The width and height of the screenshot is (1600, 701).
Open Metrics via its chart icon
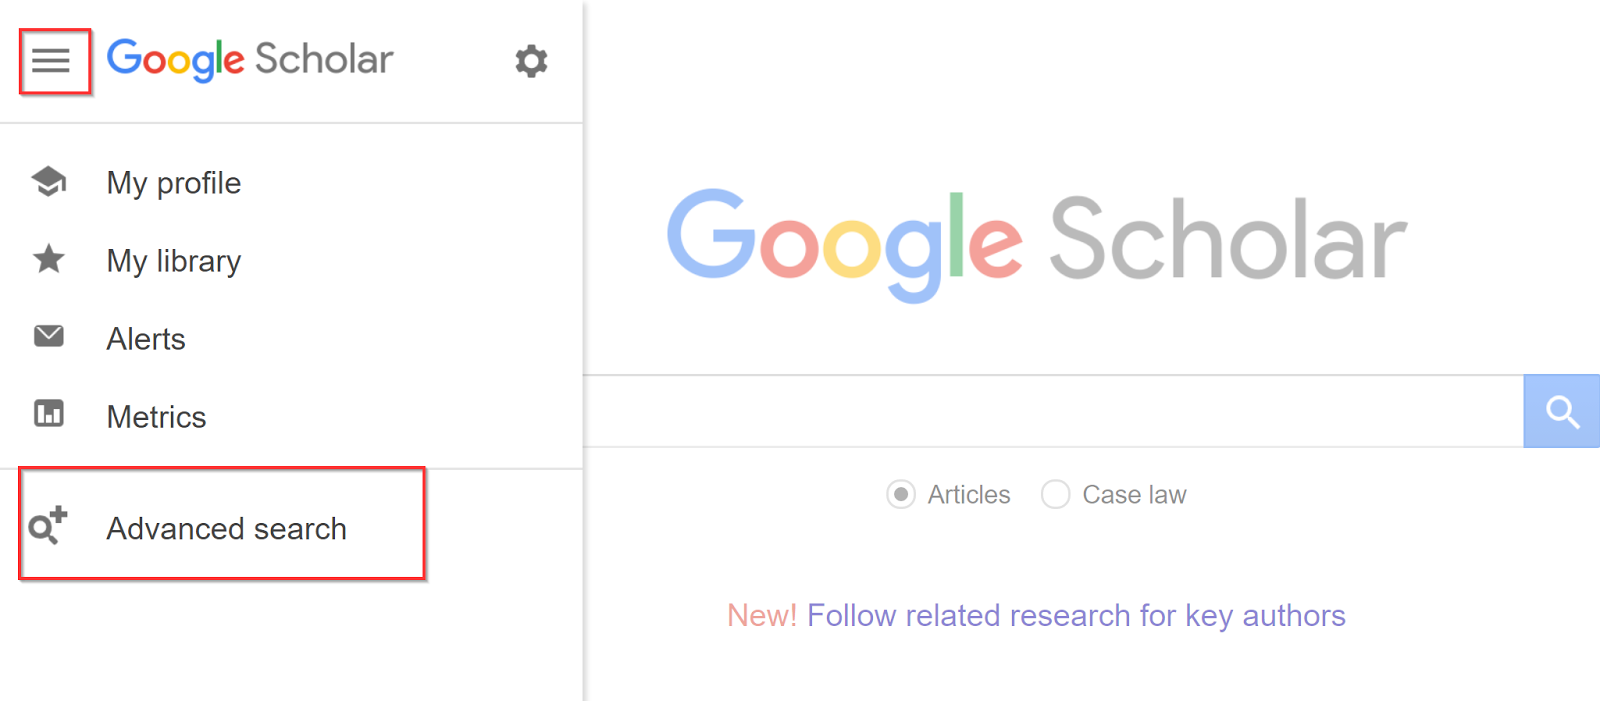click(47, 414)
